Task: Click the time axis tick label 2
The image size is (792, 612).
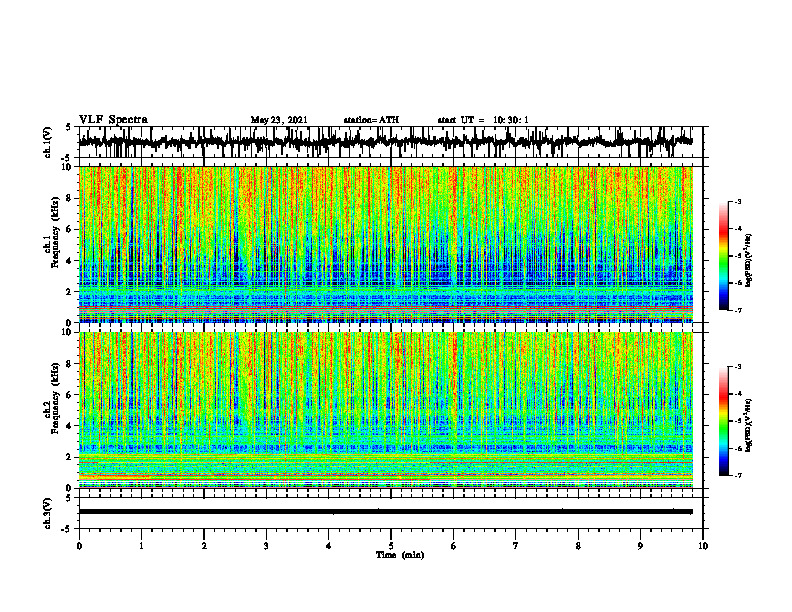Action: [204, 546]
